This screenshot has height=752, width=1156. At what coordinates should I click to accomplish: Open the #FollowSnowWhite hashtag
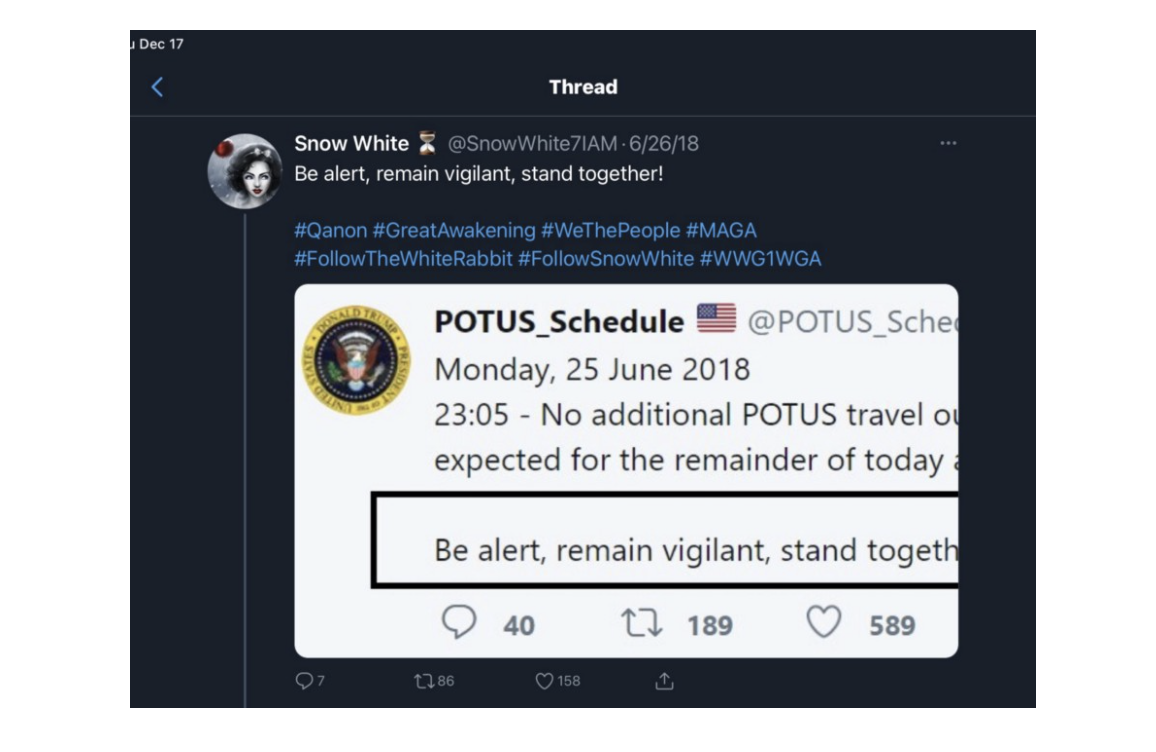click(605, 259)
